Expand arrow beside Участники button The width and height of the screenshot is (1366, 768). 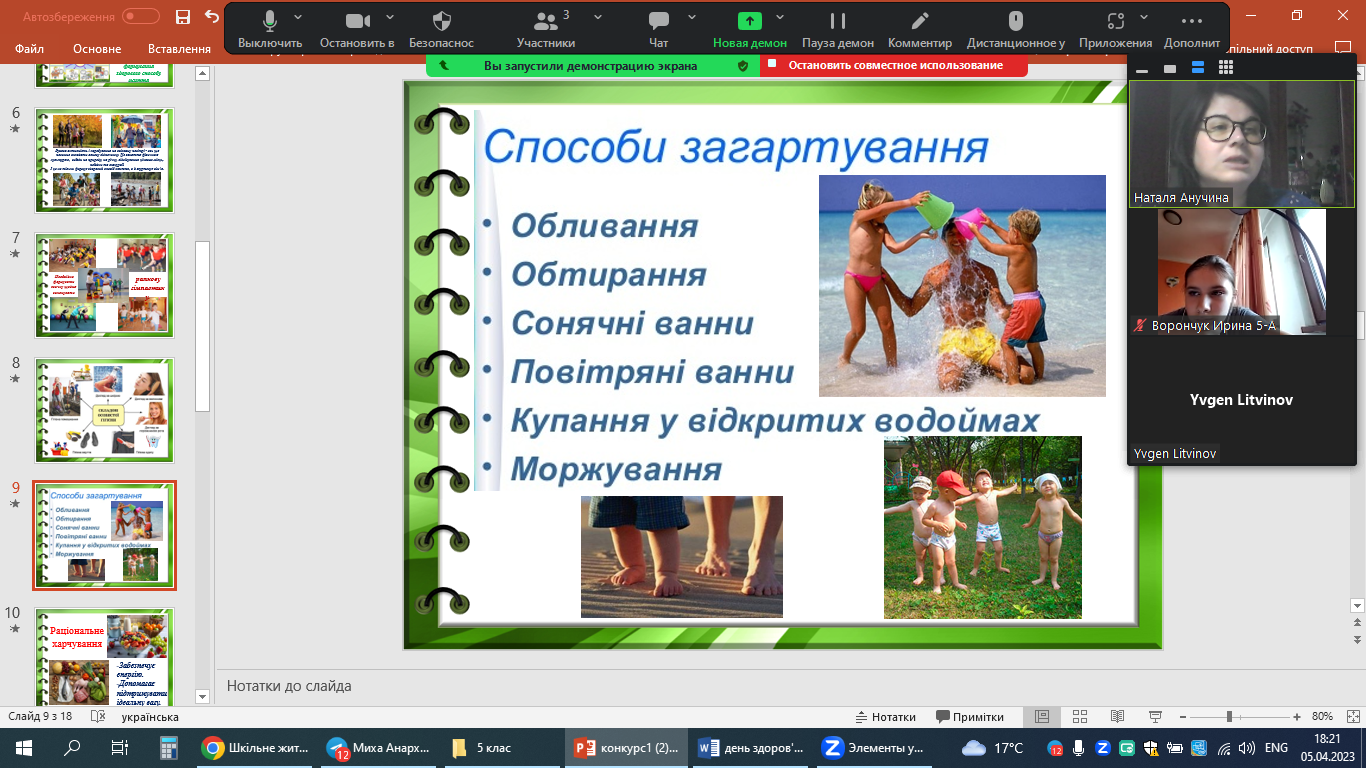point(598,17)
